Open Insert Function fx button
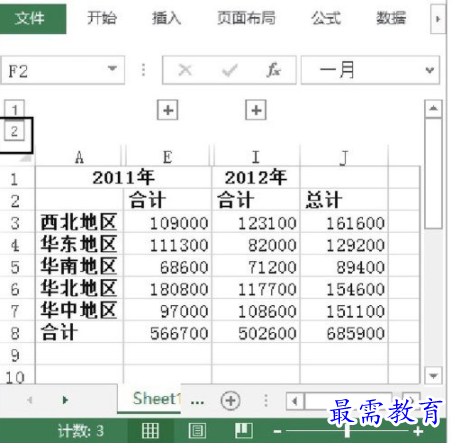Viewport: 451px width, 443px height. (274, 70)
